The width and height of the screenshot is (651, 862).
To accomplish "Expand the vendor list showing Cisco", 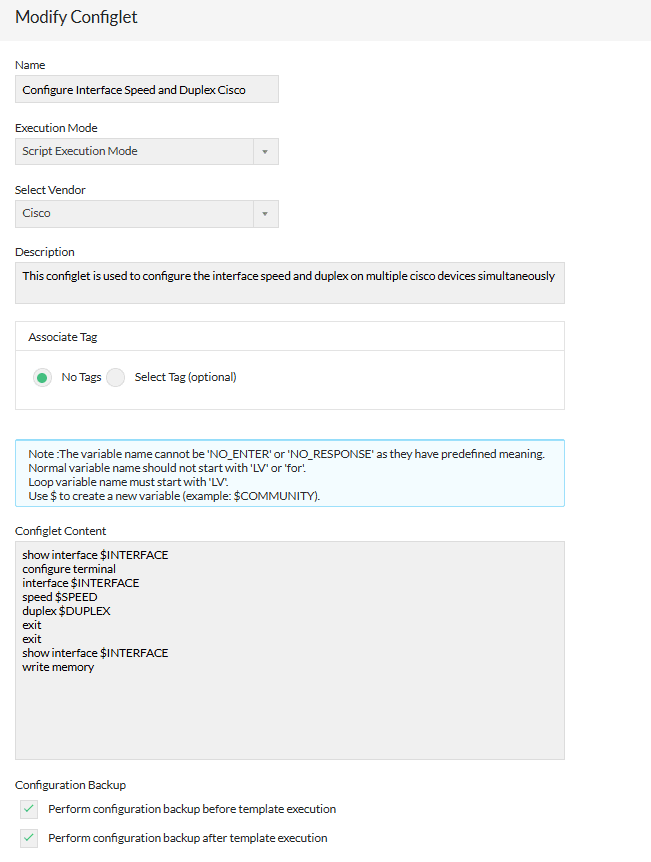I will tap(267, 213).
